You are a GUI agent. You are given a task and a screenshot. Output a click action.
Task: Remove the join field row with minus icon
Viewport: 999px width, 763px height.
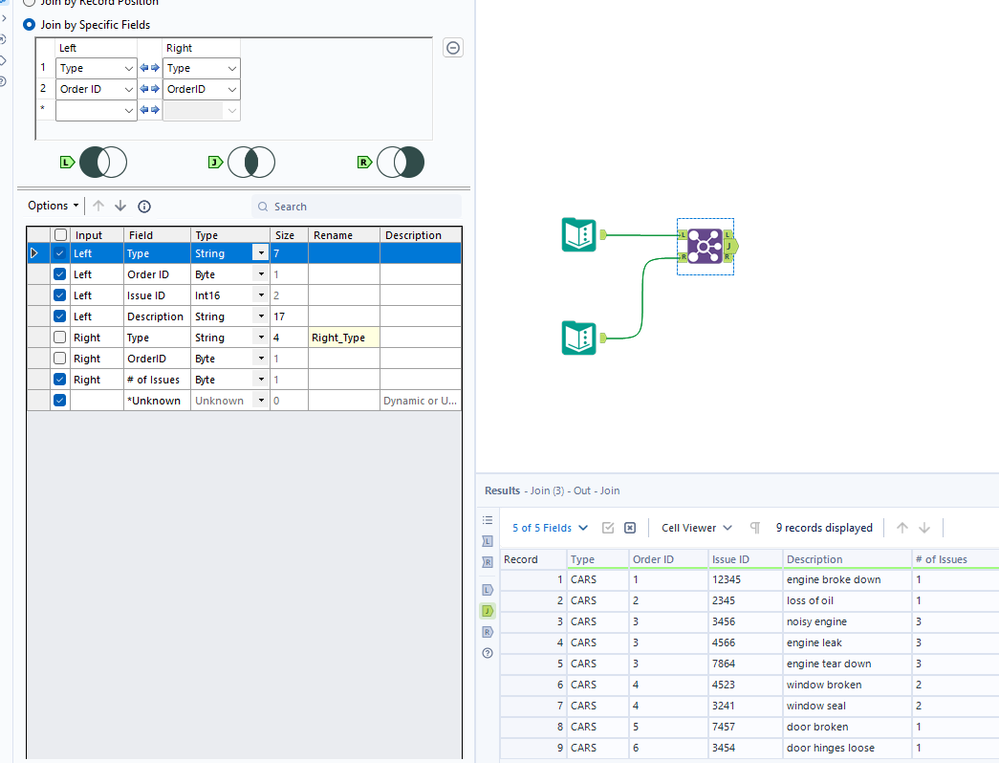(453, 48)
